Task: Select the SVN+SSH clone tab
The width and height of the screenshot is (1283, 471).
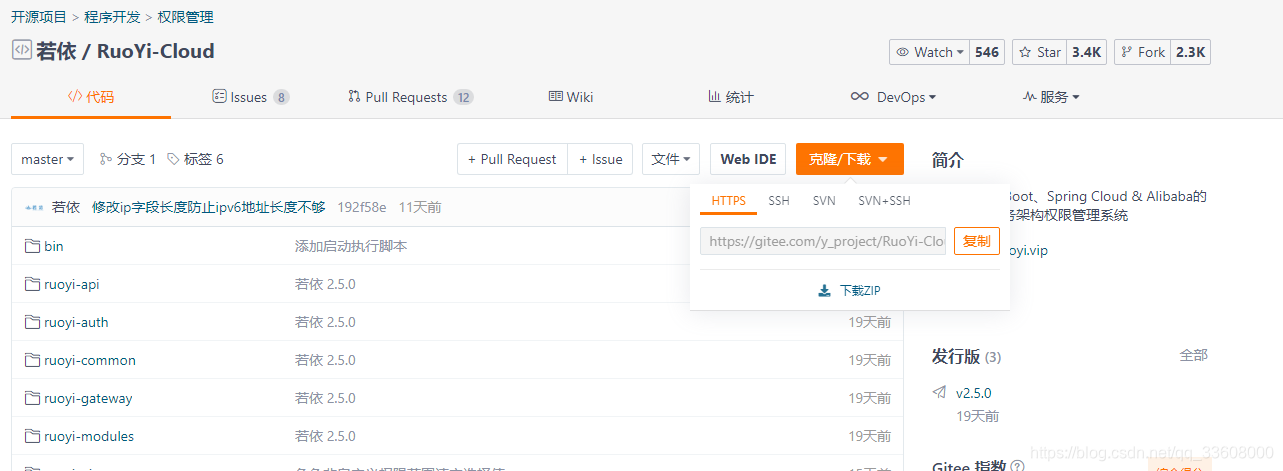Action: tap(884, 201)
